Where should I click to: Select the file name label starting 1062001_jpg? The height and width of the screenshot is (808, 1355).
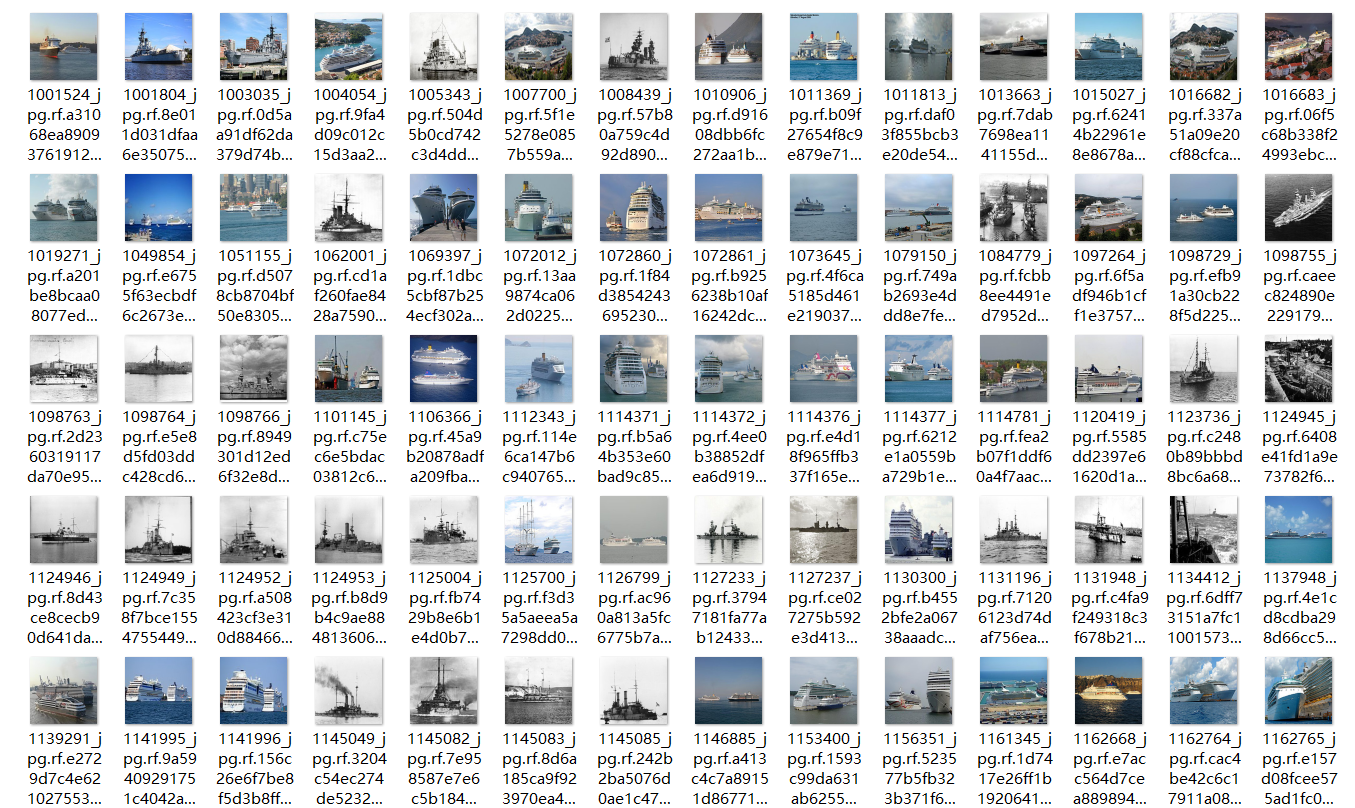click(x=349, y=286)
